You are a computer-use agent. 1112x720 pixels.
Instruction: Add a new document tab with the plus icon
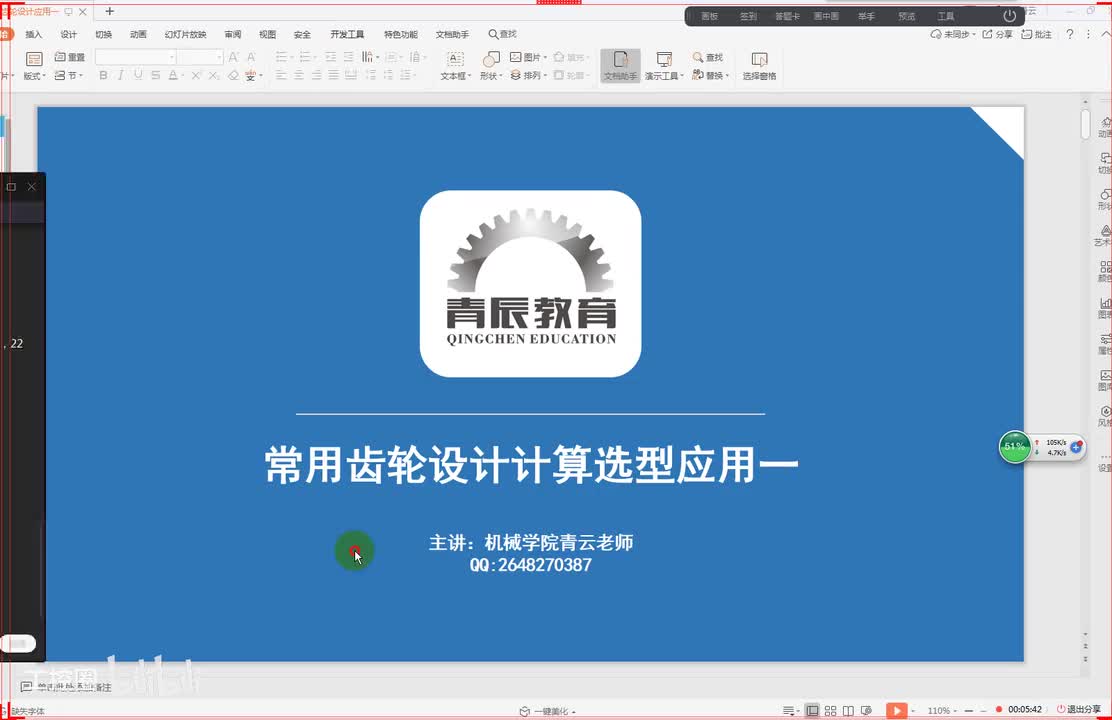click(109, 11)
